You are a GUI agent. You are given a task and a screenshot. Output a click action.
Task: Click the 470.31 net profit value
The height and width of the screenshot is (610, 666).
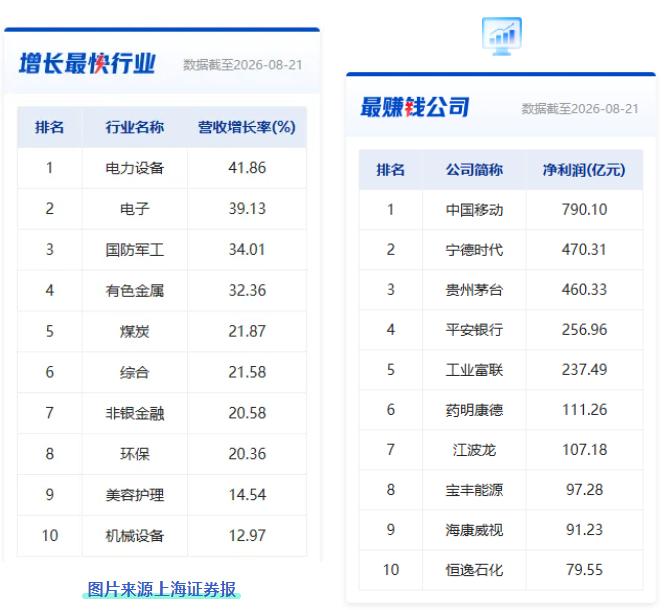tap(584, 250)
